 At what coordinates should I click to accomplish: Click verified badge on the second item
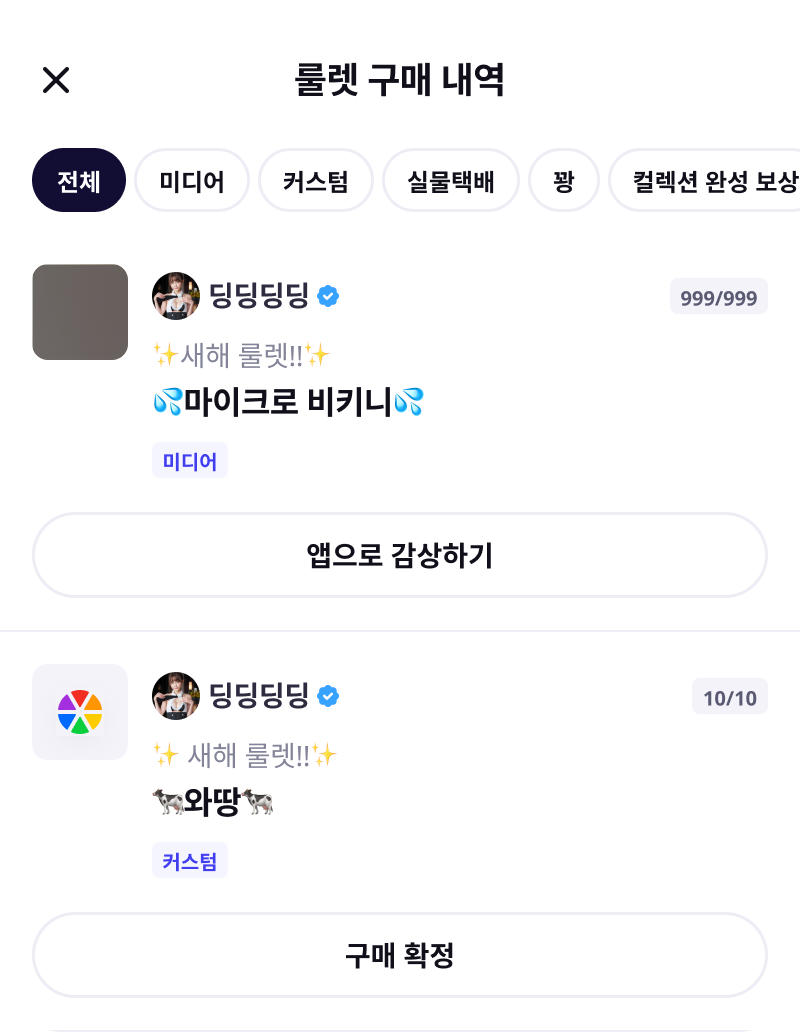328,696
